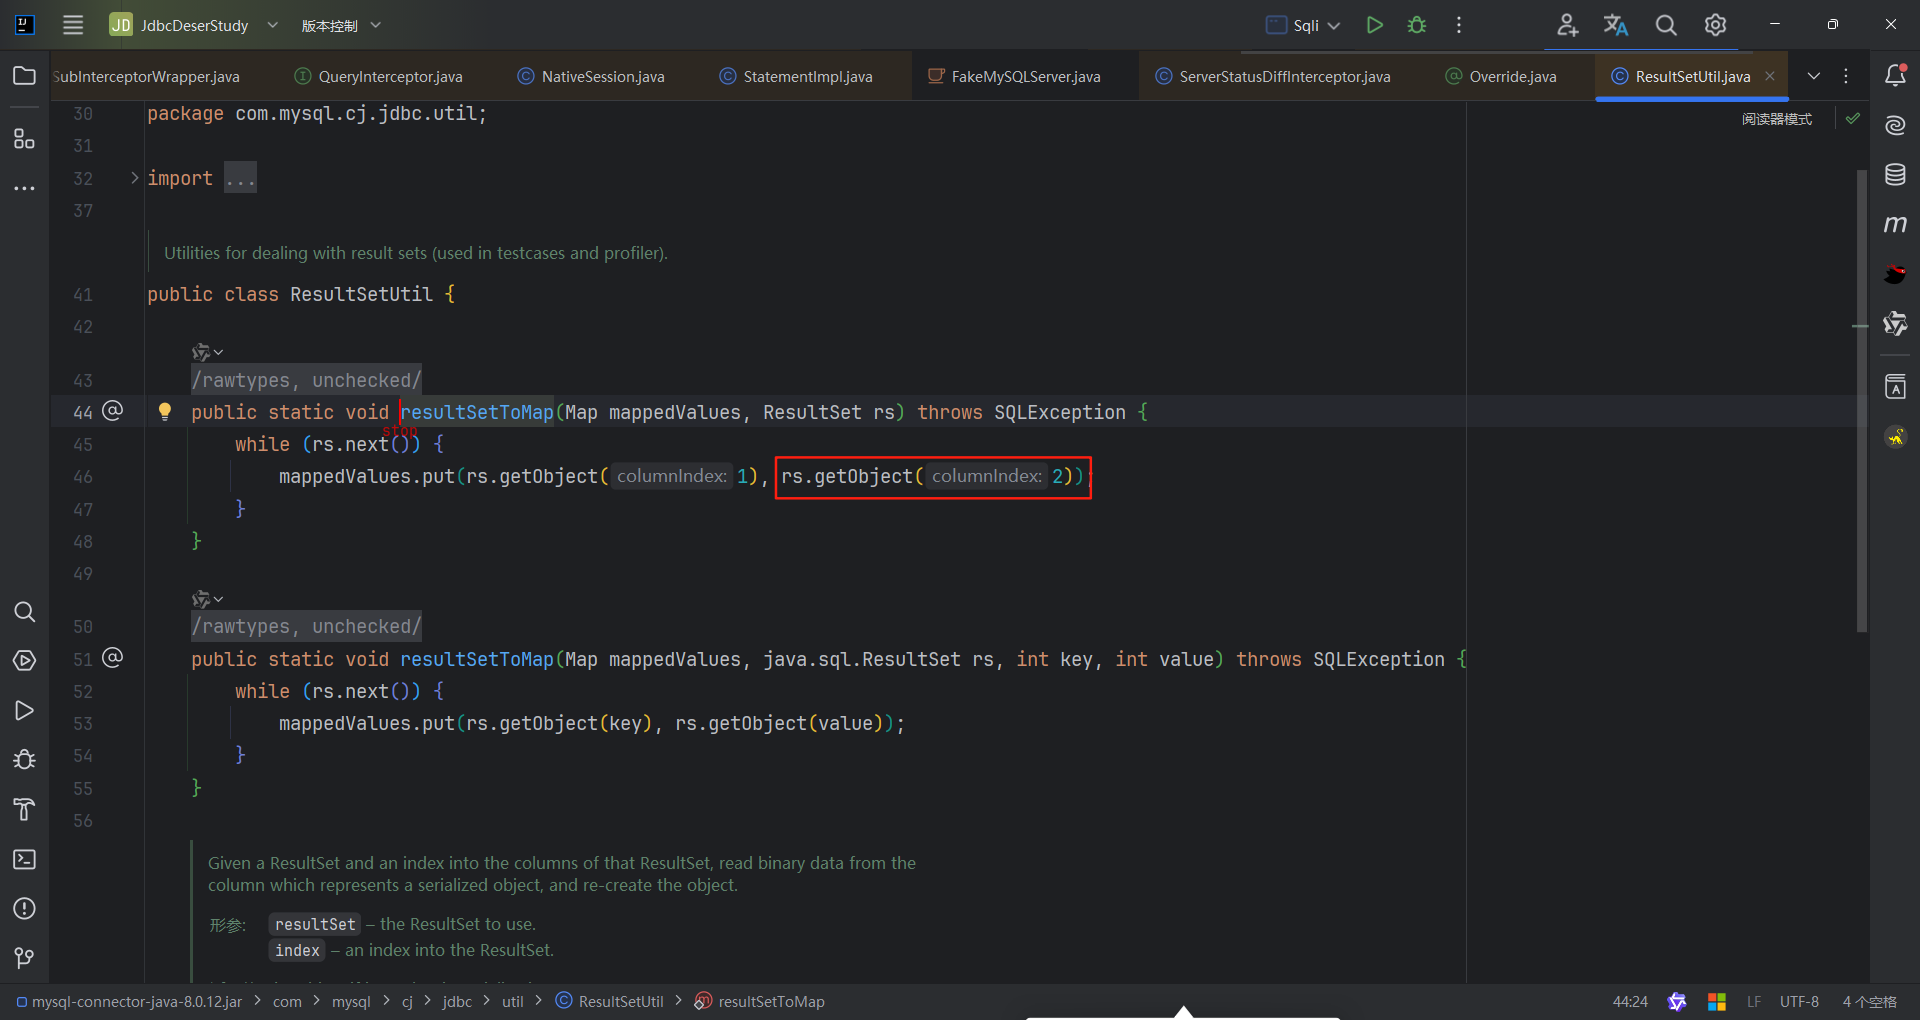Open the AI assistant spiral icon
Viewport: 1920px width, 1020px height.
pyautogui.click(x=1895, y=125)
